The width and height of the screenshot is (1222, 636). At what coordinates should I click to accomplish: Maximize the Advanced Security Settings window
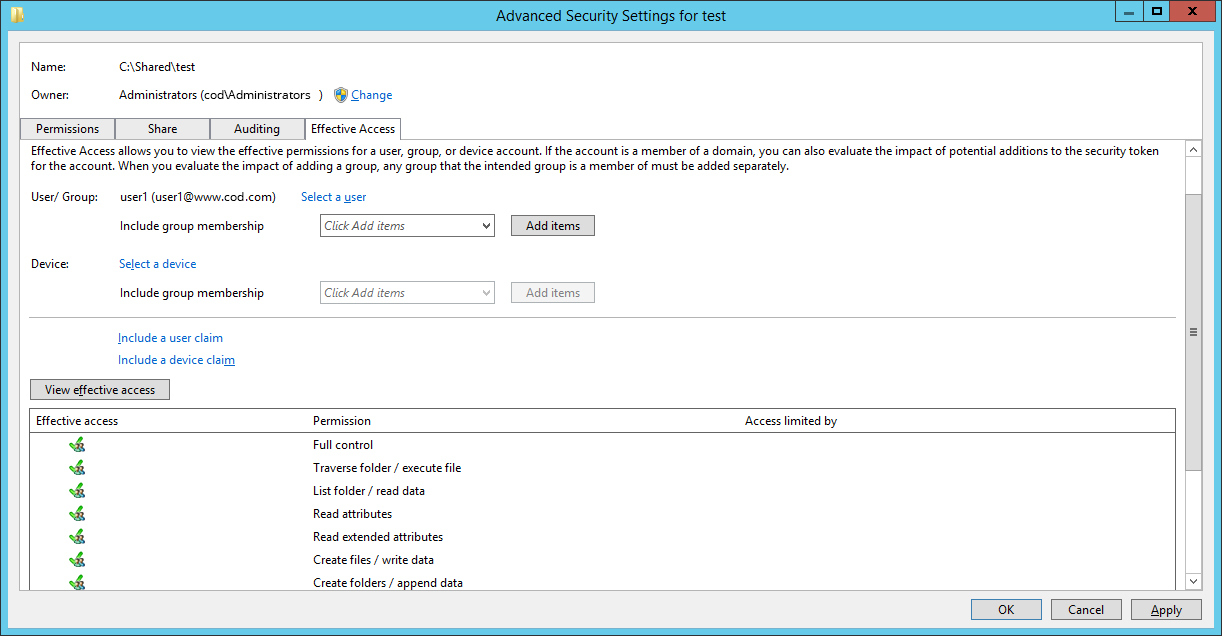click(1156, 11)
